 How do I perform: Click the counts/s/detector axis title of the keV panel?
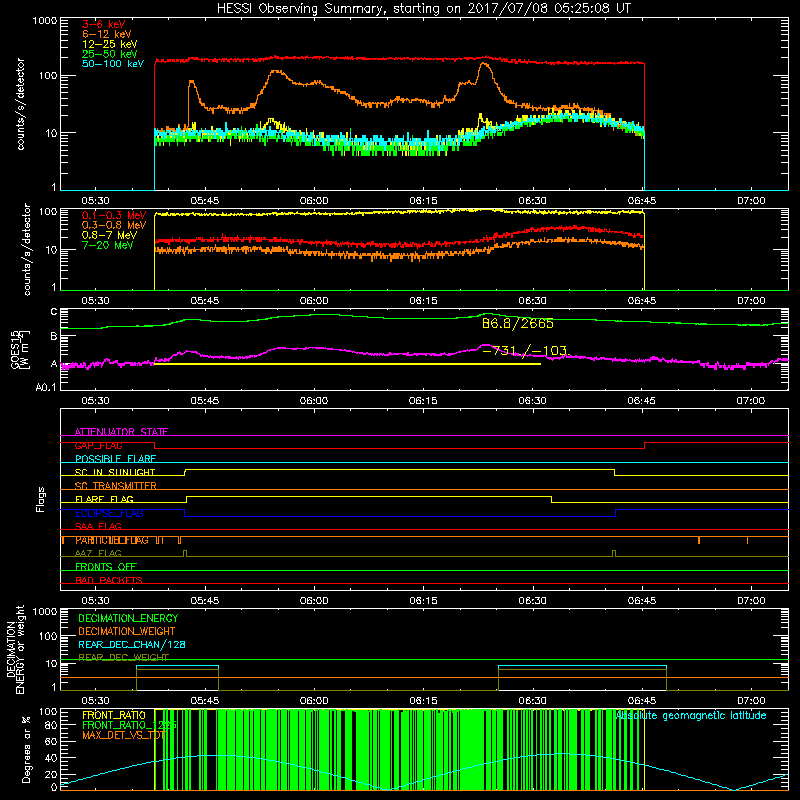20,104
